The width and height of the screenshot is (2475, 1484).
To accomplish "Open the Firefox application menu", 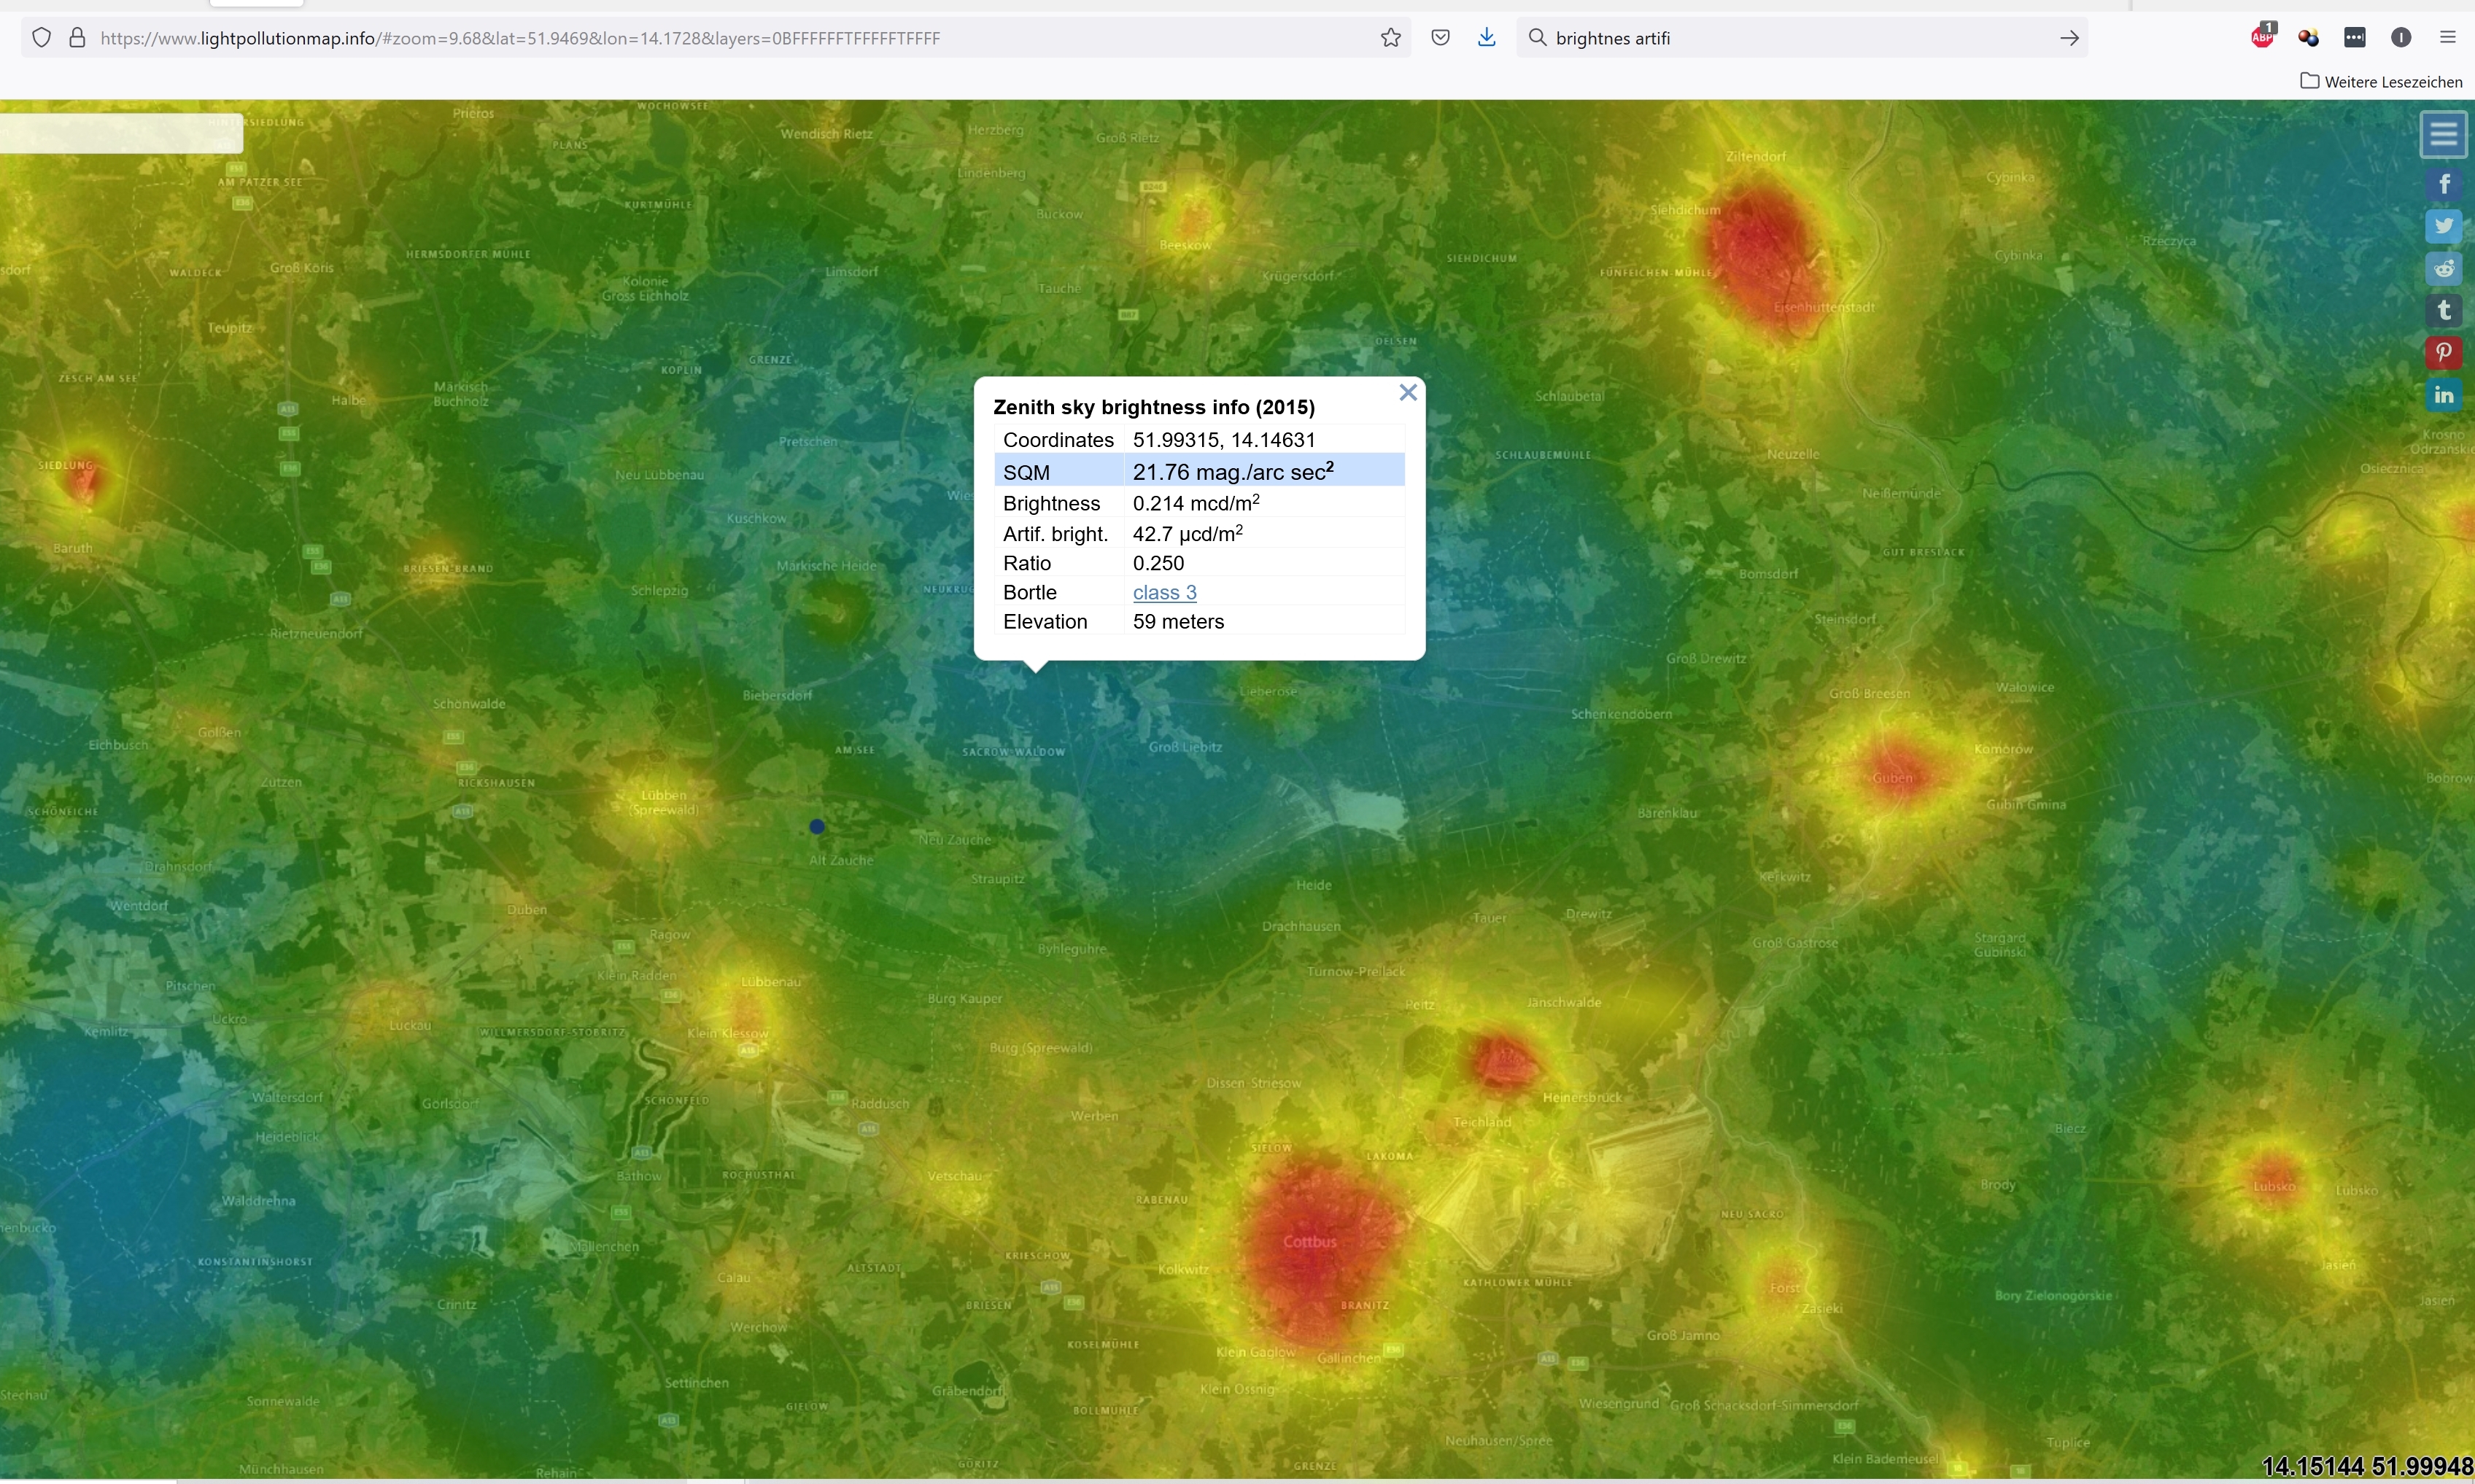I will 2447,38.
